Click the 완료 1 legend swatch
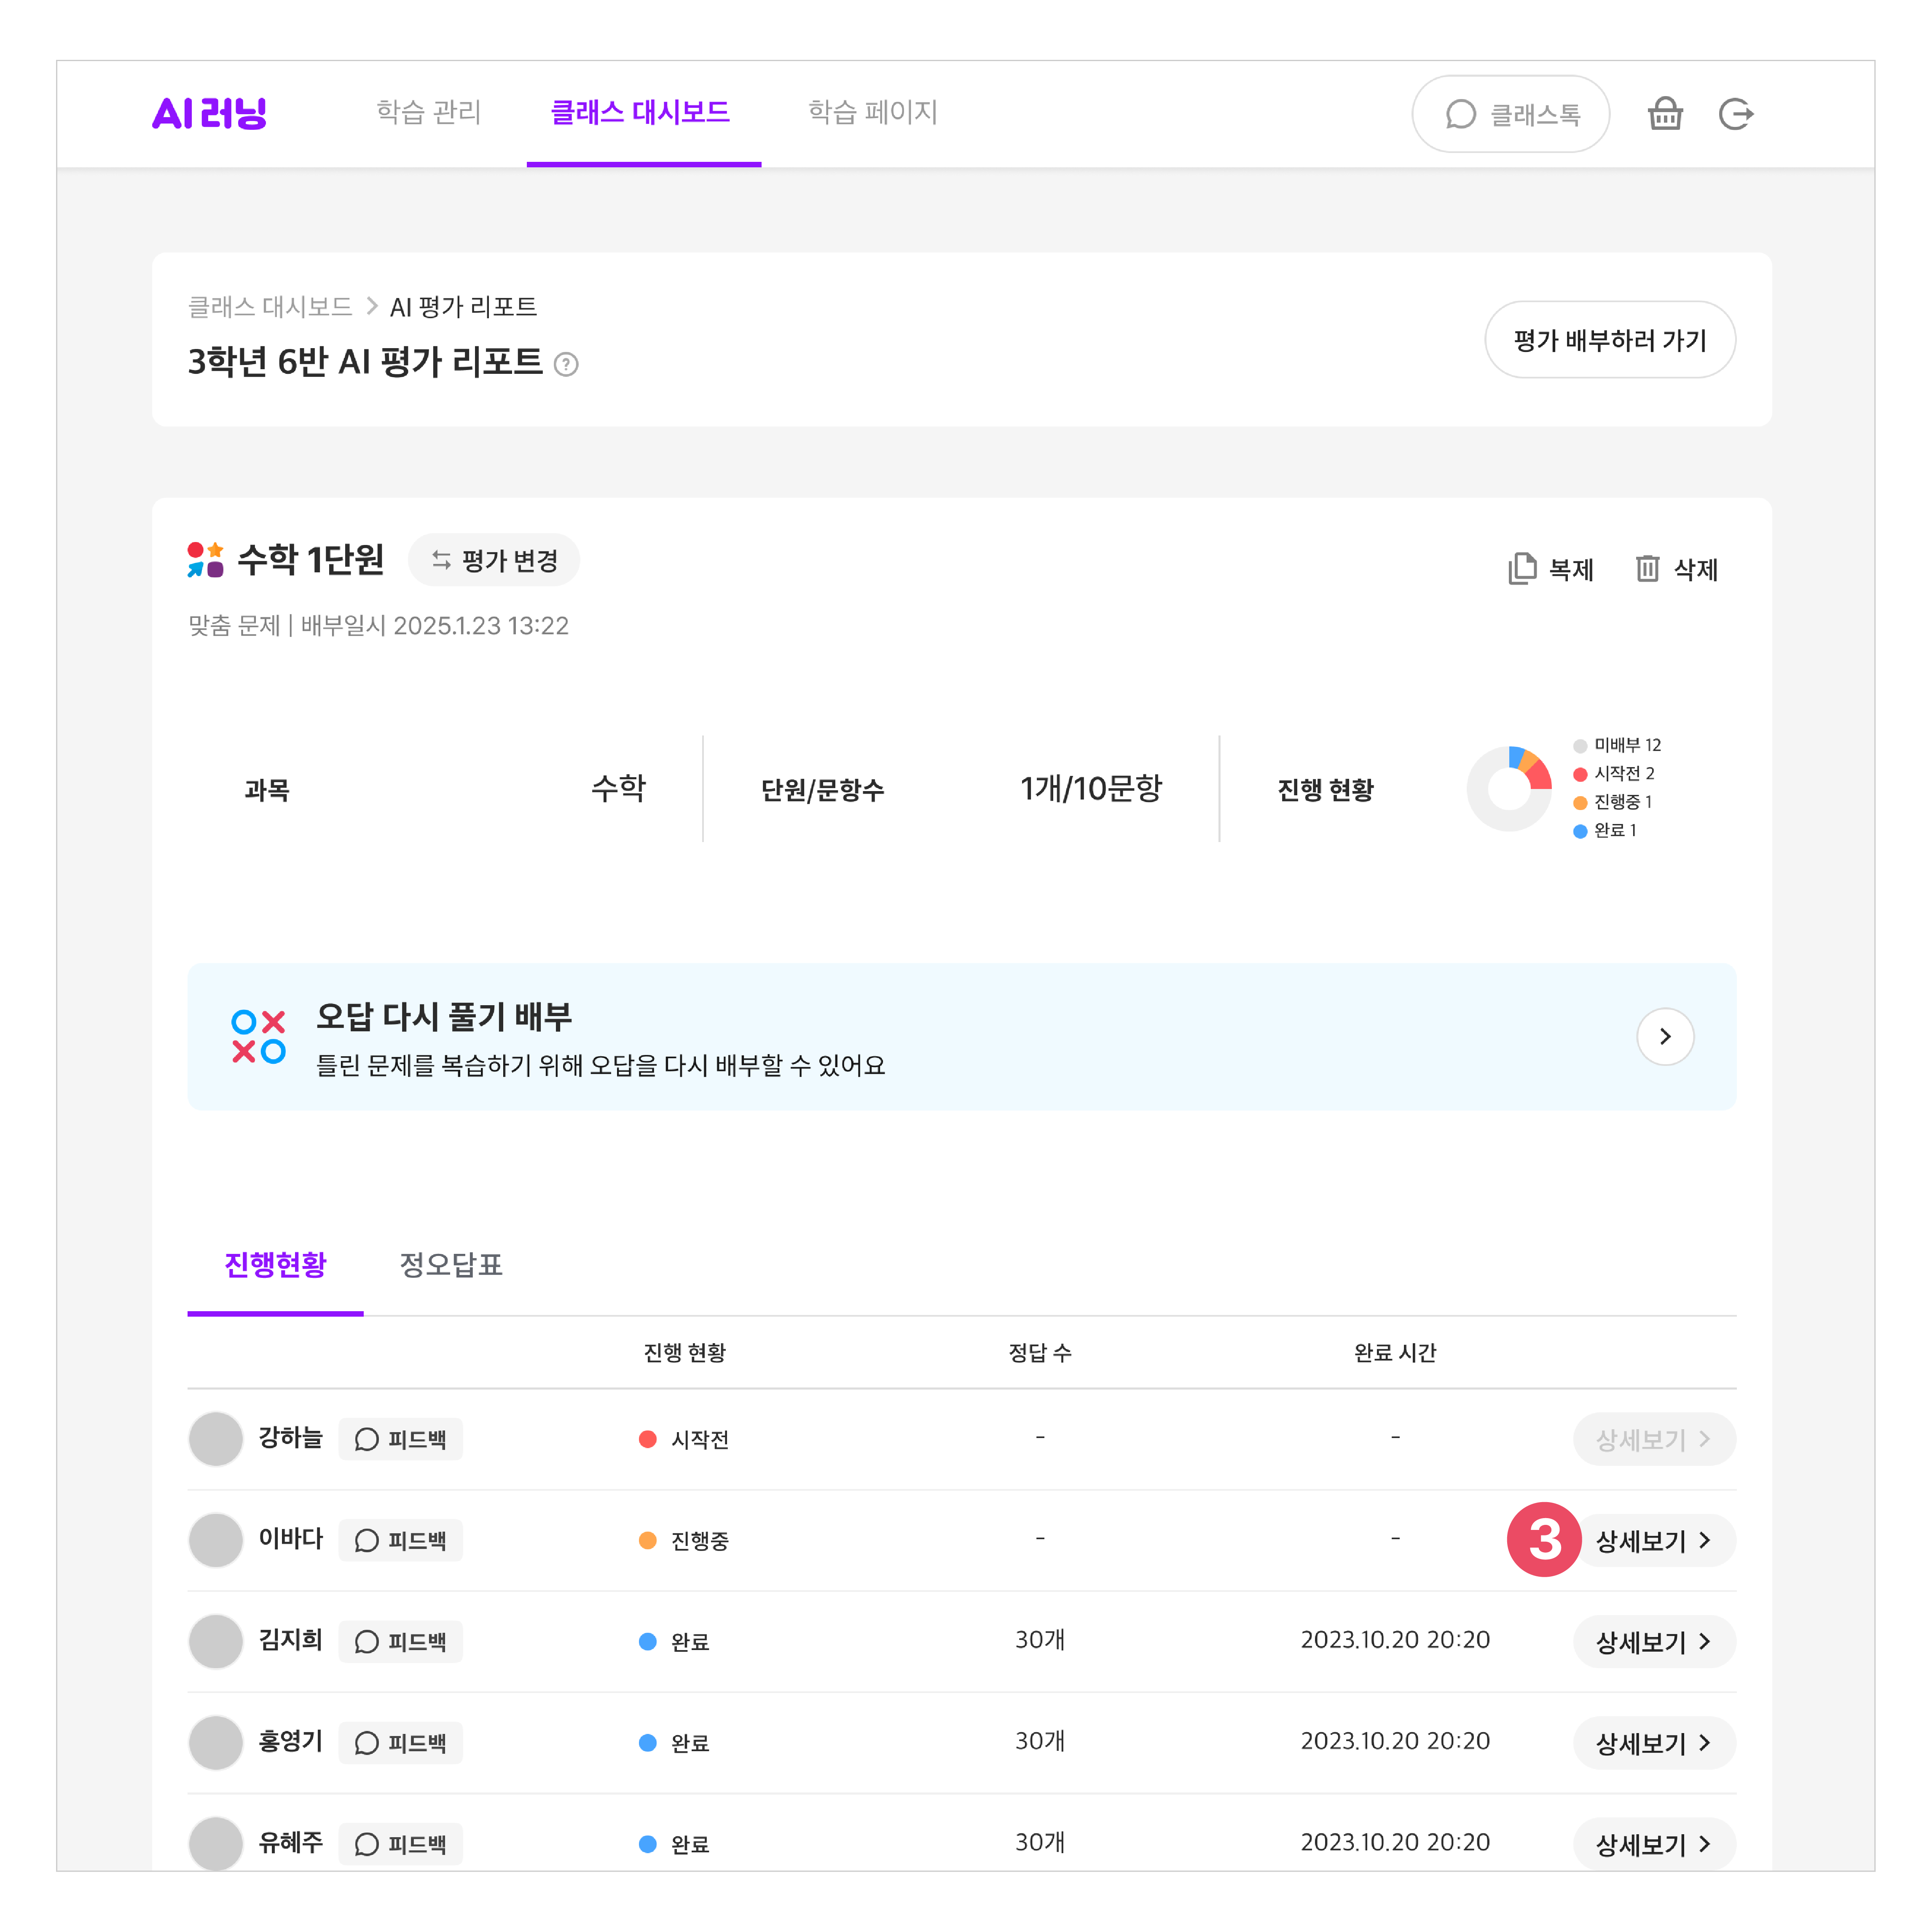1932x1932 pixels. (1580, 831)
